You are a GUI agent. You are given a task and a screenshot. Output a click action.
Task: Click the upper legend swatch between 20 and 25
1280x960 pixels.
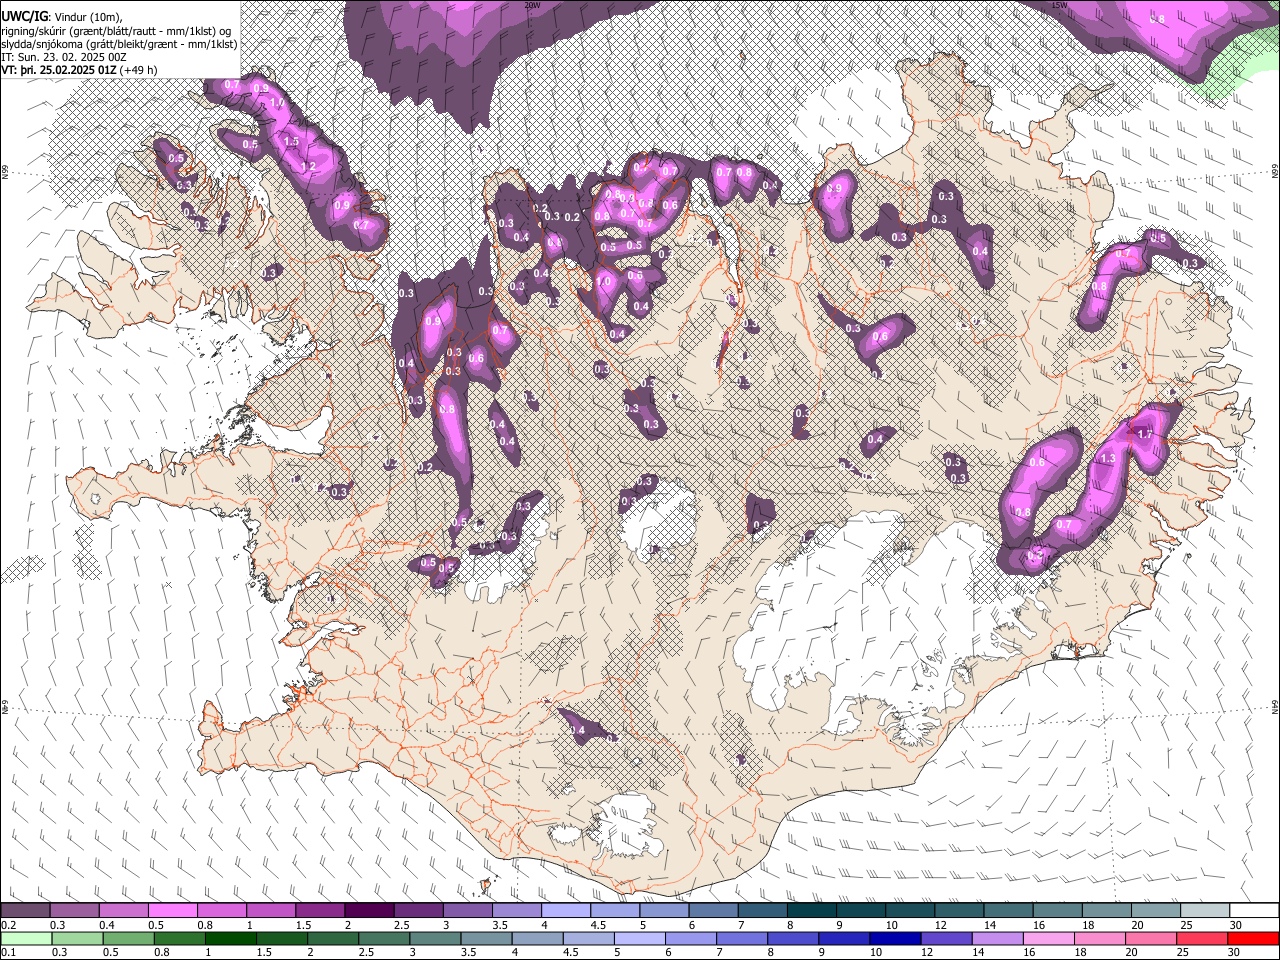[1156, 910]
